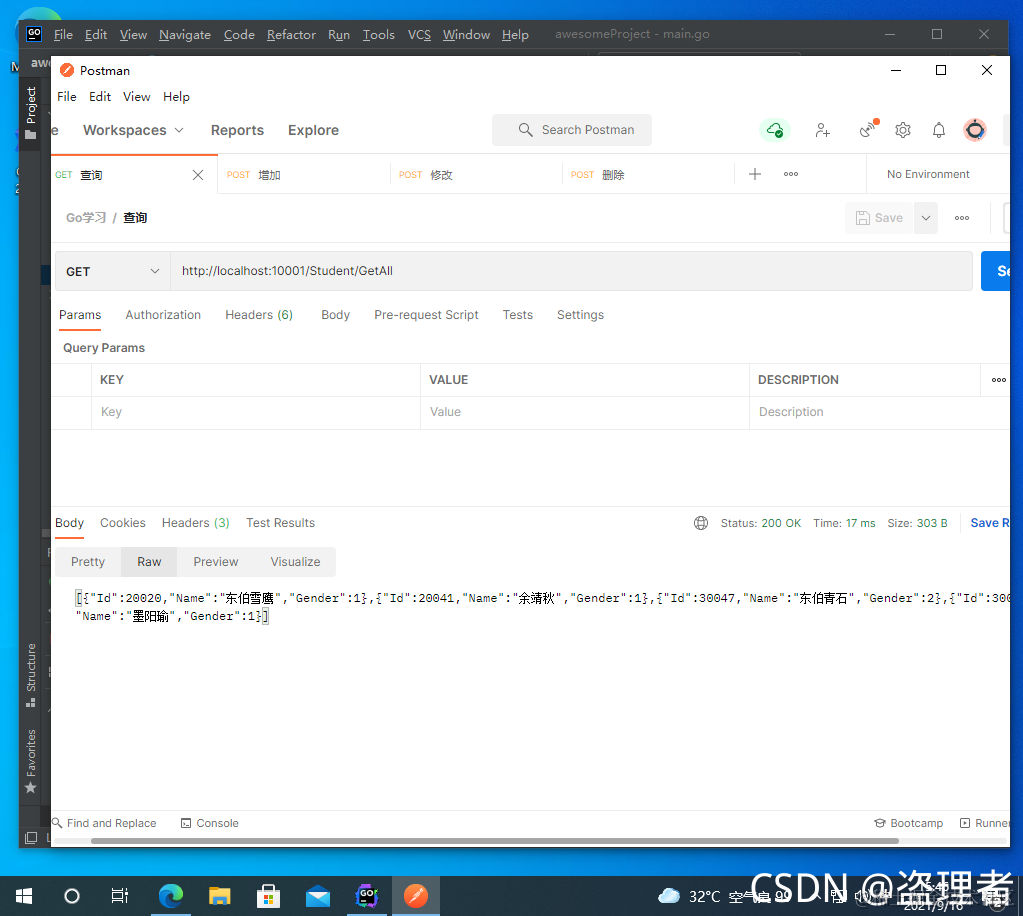Switch response view to Pretty
Screen dimensions: 1023x916
(88, 562)
